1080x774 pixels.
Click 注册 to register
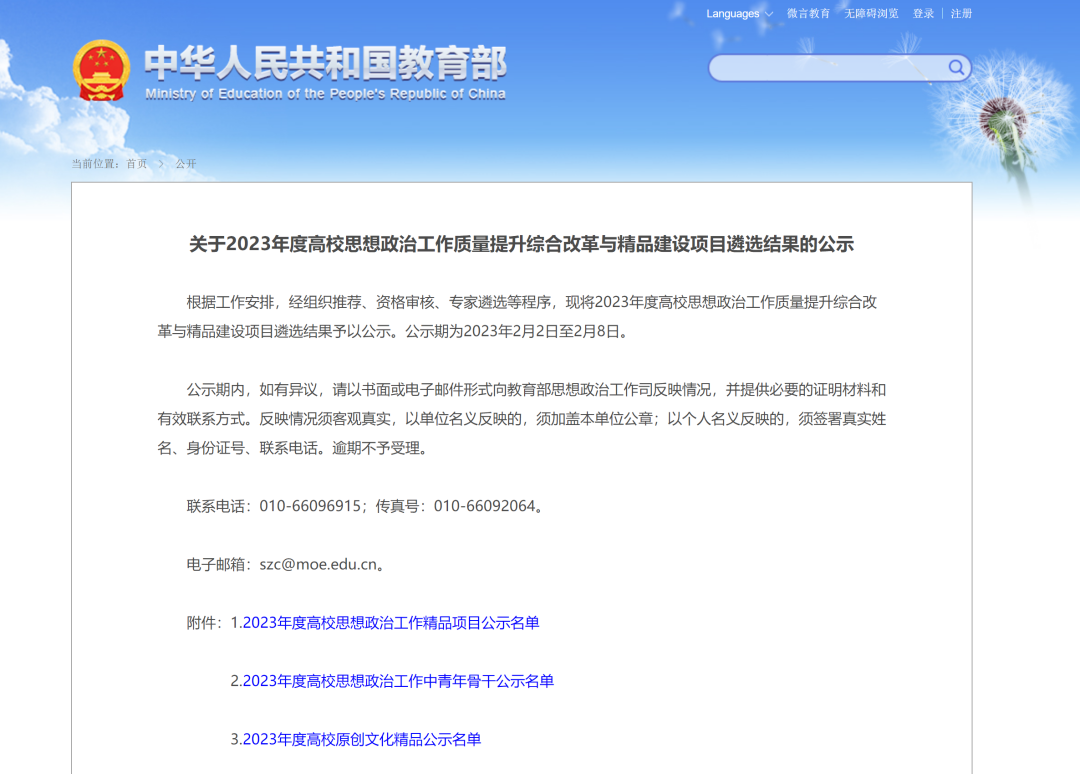pos(961,14)
